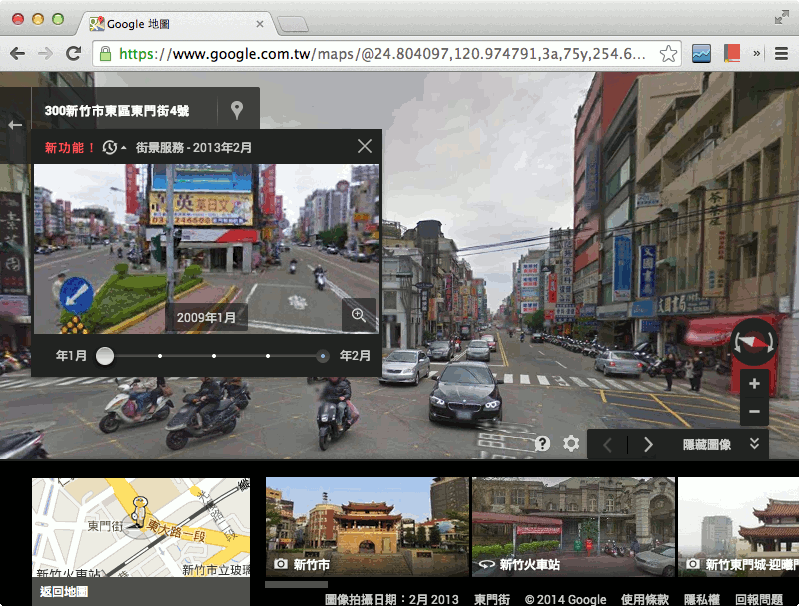Zoom out with the minus button
The height and width of the screenshot is (606, 799).
coord(755,411)
